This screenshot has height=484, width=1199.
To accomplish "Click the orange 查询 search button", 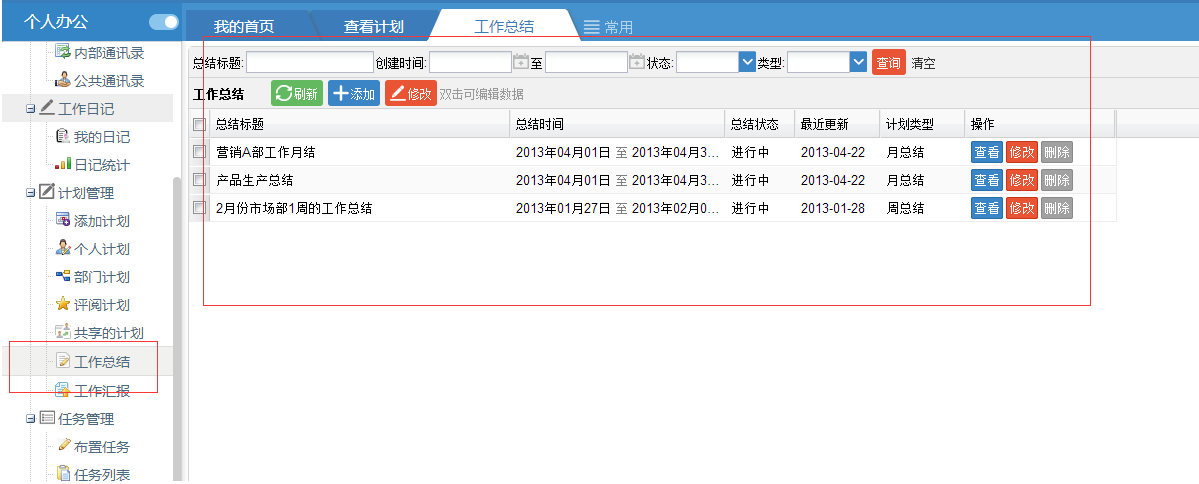I will click(888, 62).
